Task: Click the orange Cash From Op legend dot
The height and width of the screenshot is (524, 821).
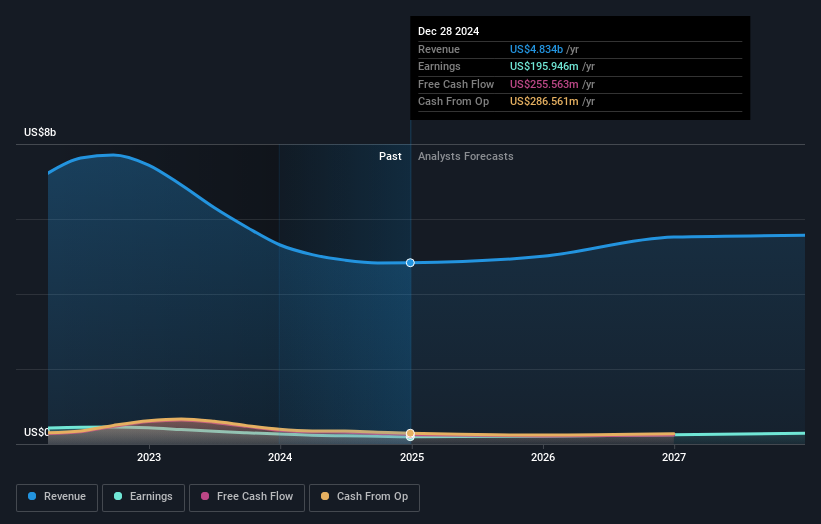Action: pyautogui.click(x=325, y=496)
